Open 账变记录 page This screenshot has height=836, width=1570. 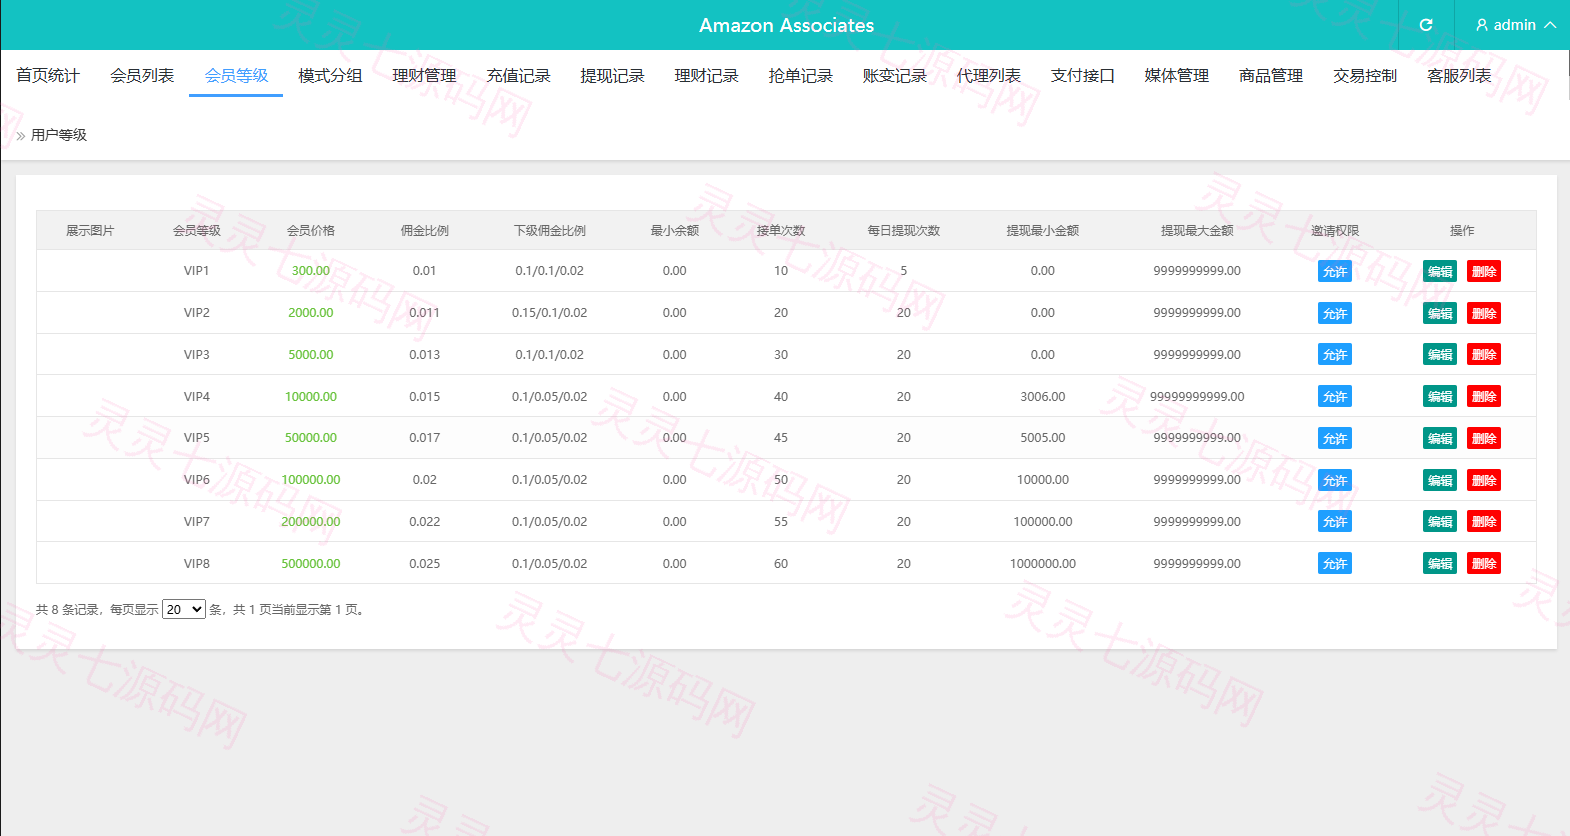[x=894, y=75]
